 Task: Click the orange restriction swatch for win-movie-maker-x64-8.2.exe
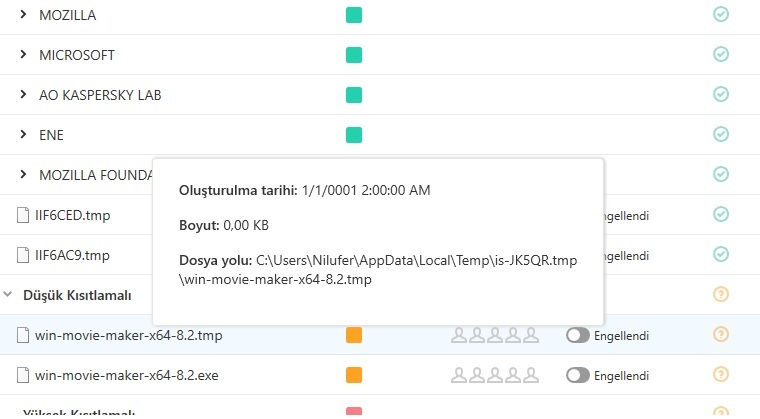click(353, 375)
